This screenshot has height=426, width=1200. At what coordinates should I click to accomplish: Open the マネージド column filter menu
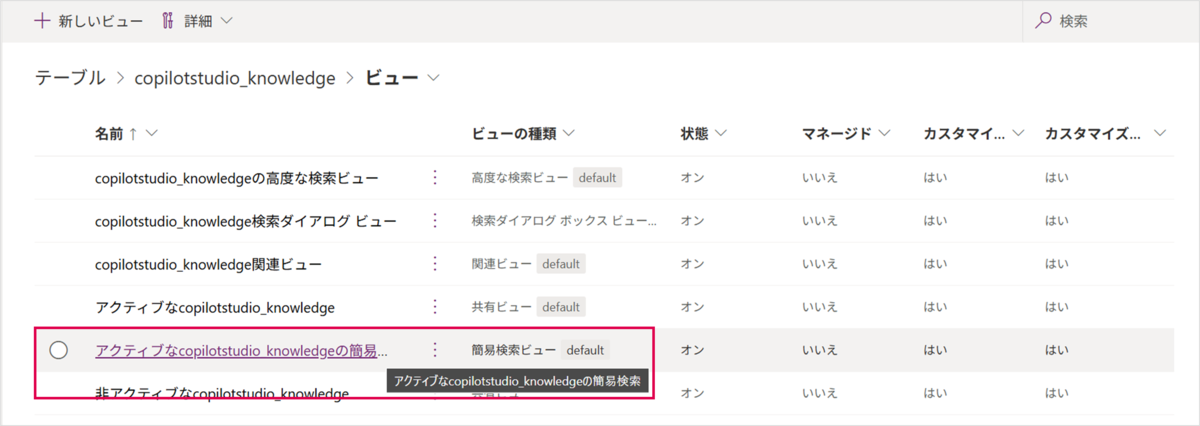point(883,133)
